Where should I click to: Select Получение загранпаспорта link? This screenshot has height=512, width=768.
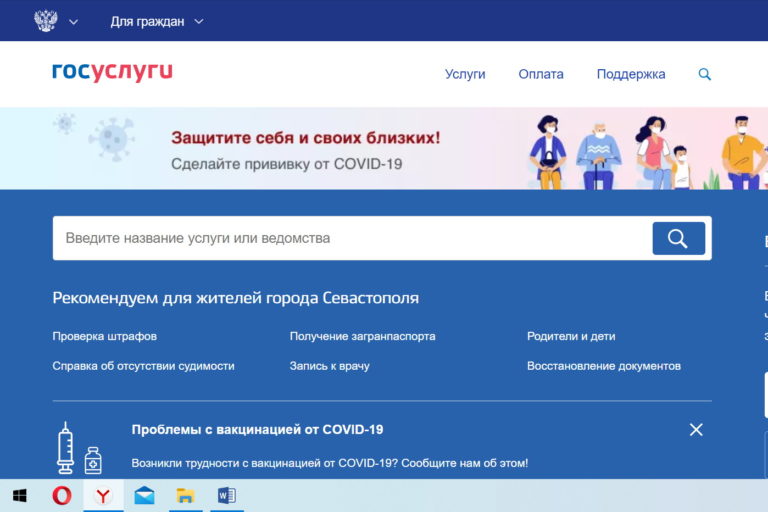tap(362, 336)
